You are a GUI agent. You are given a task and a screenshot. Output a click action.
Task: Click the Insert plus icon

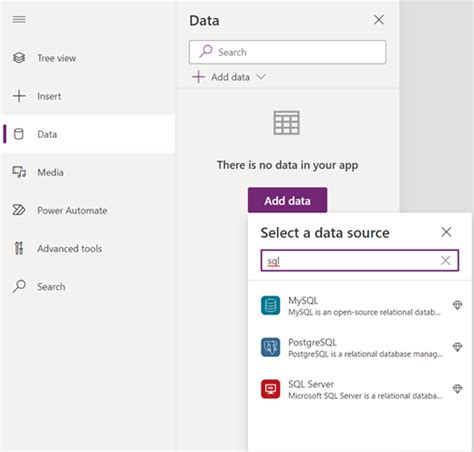[19, 96]
